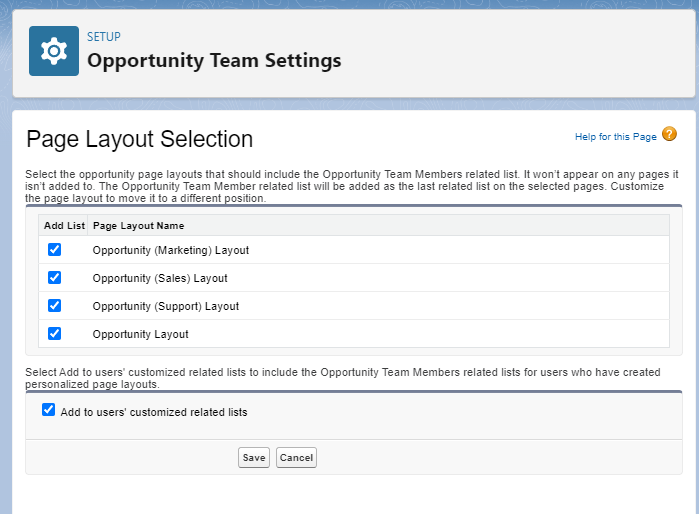Viewport: 699px width, 514px height.
Task: Click the orange help question mark icon
Action: [669, 135]
